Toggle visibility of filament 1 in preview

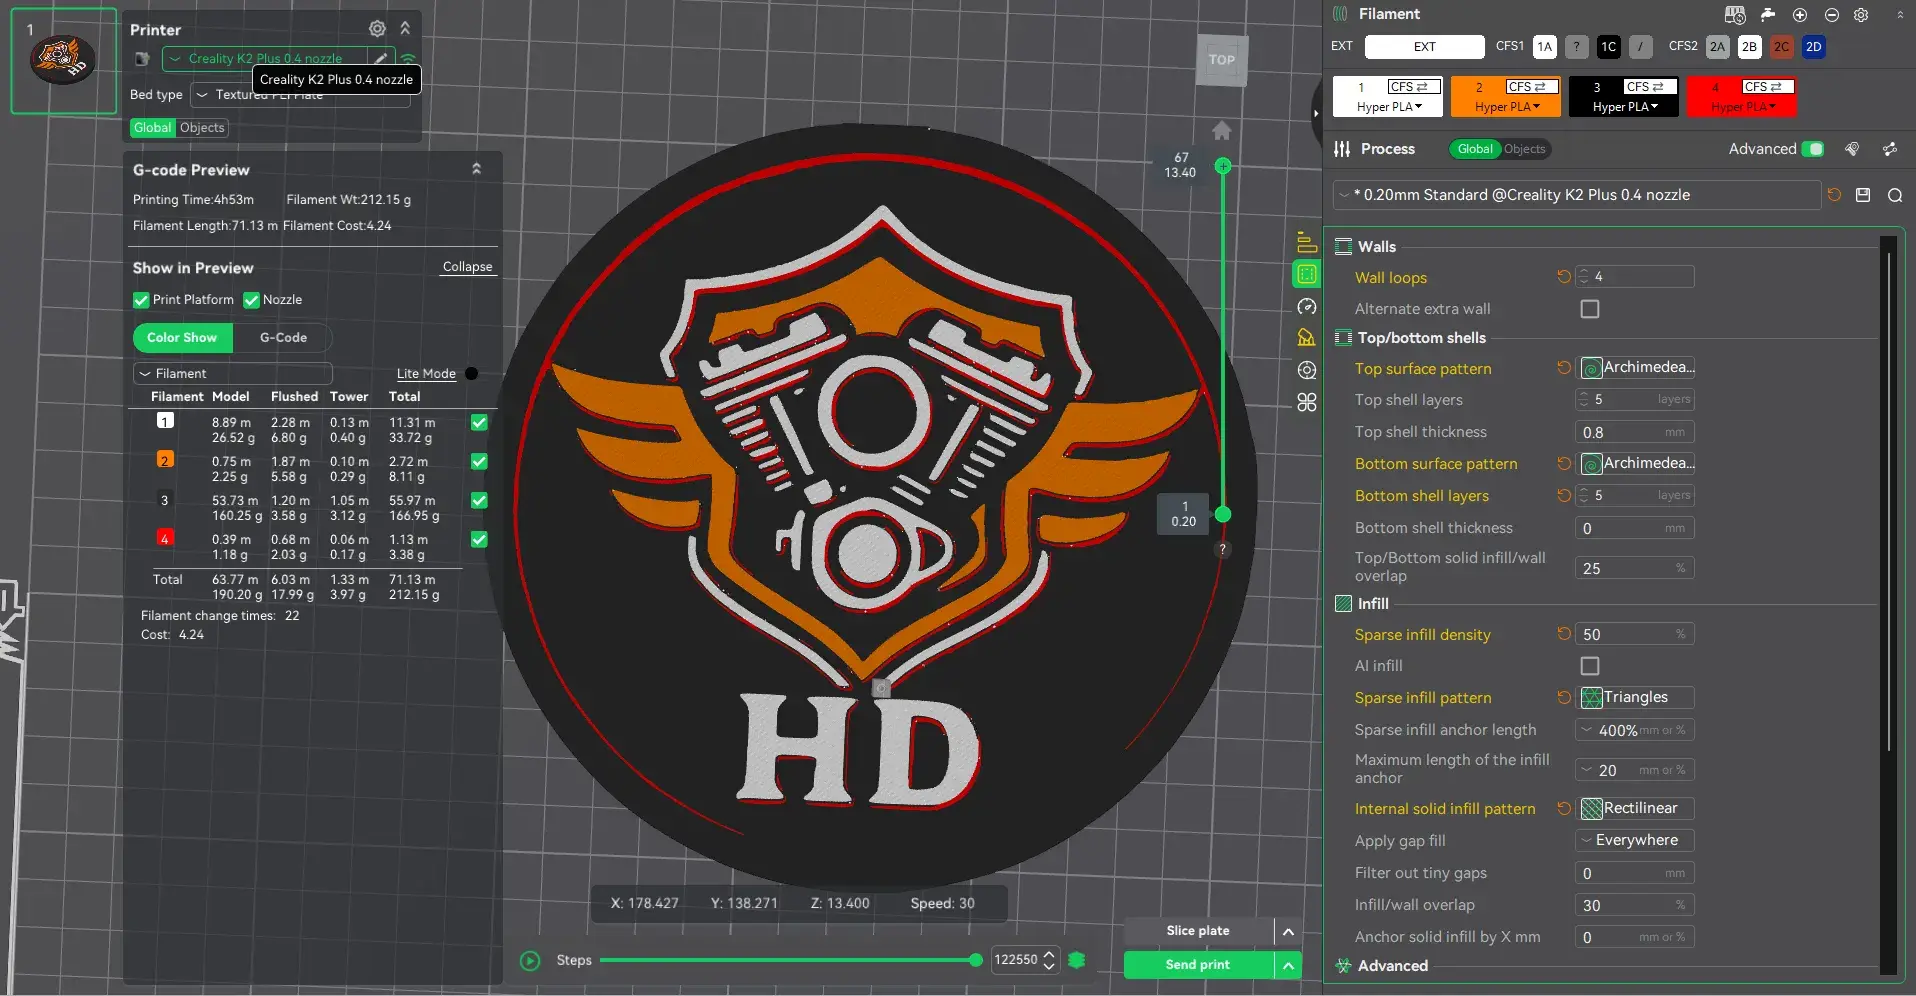479,422
